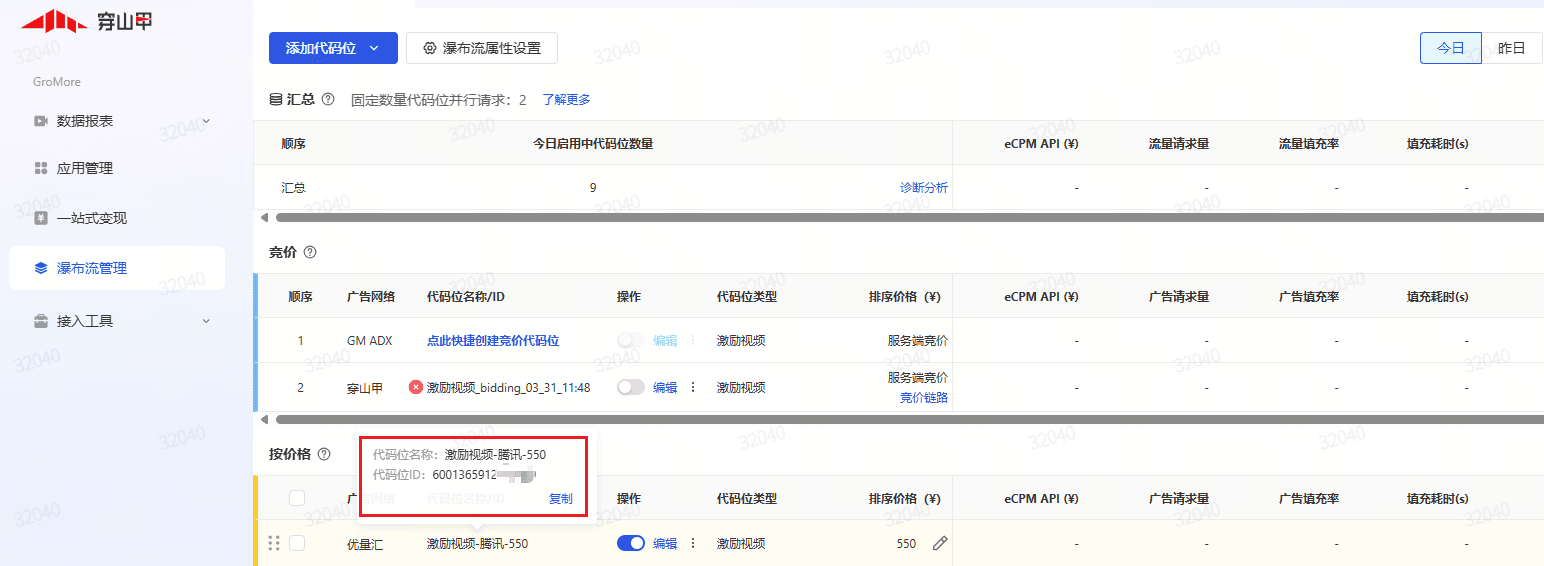
Task: Toggle the GM ADX row switch
Action: click(631, 341)
